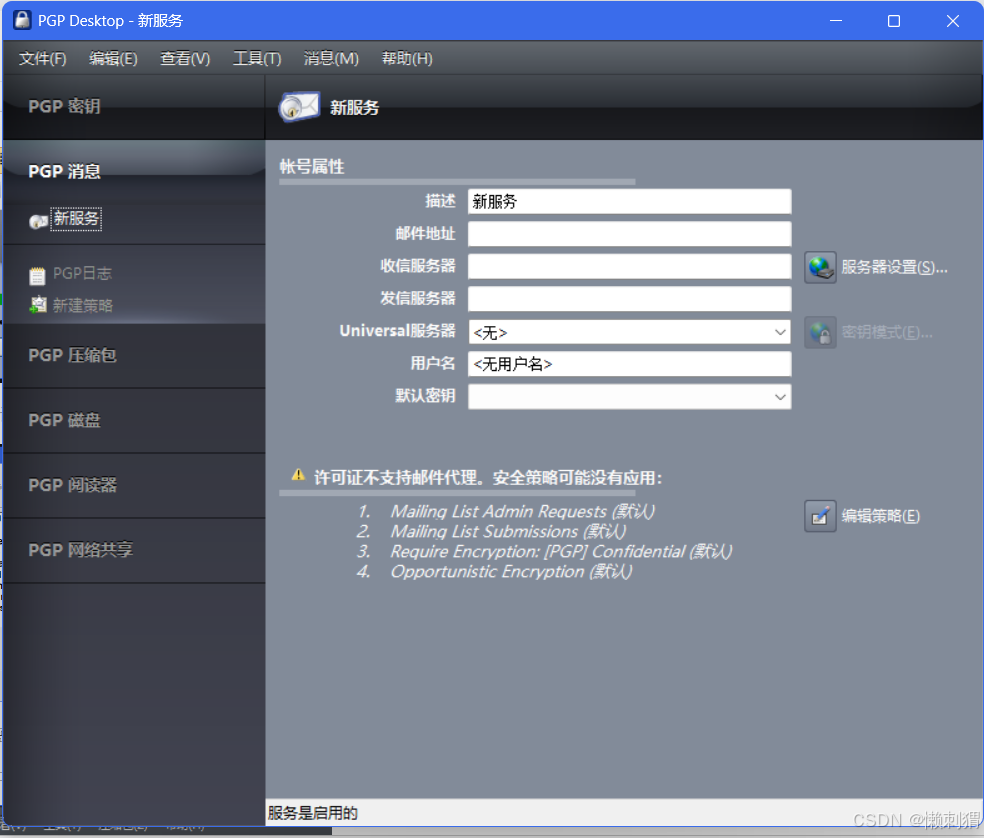Click the 密钥模式(E)... button label

(887, 332)
